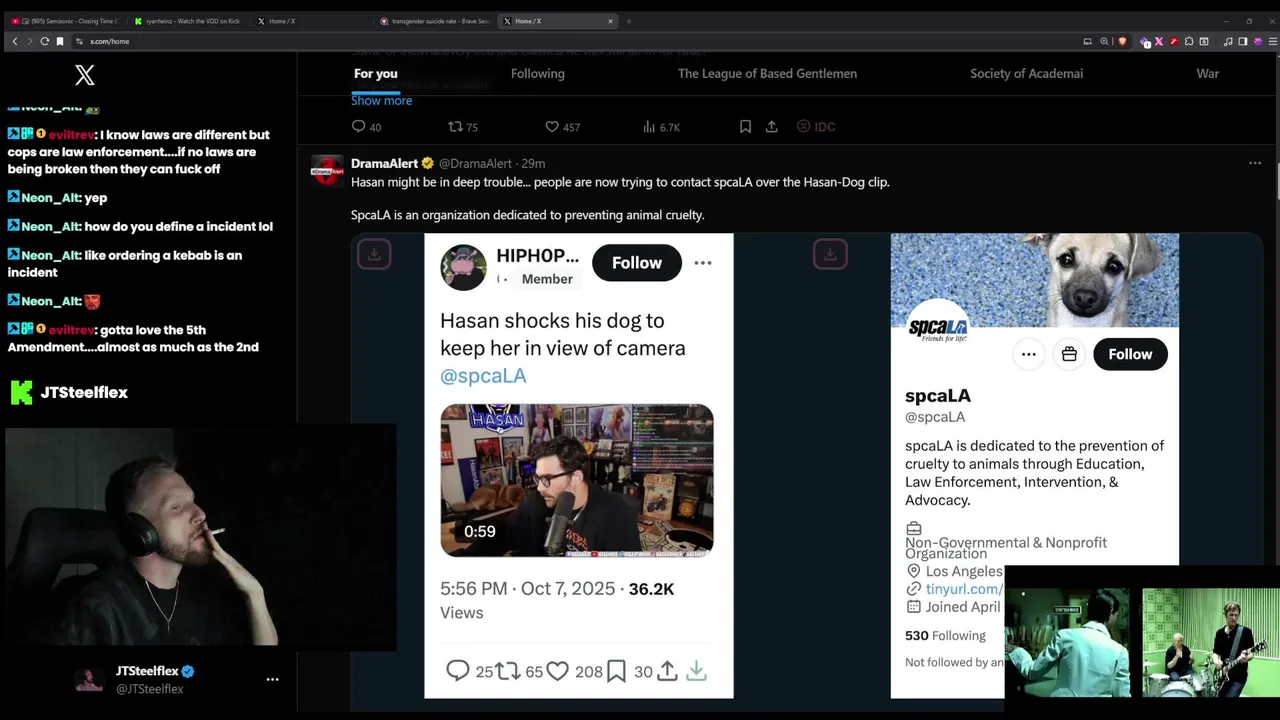Reload the page in browser toolbar
The width and height of the screenshot is (1280, 720).
[x=44, y=41]
